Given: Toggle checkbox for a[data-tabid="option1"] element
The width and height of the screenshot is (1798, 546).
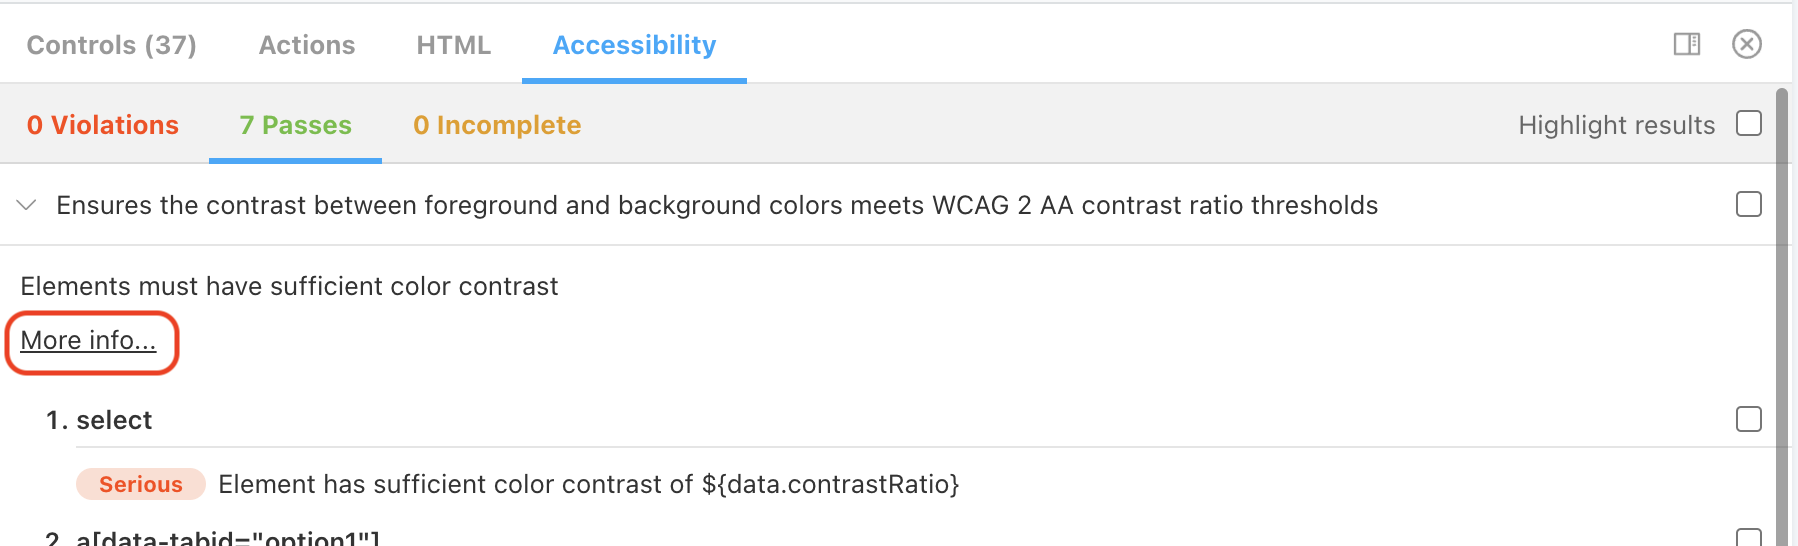Looking at the screenshot, I should 1749,538.
